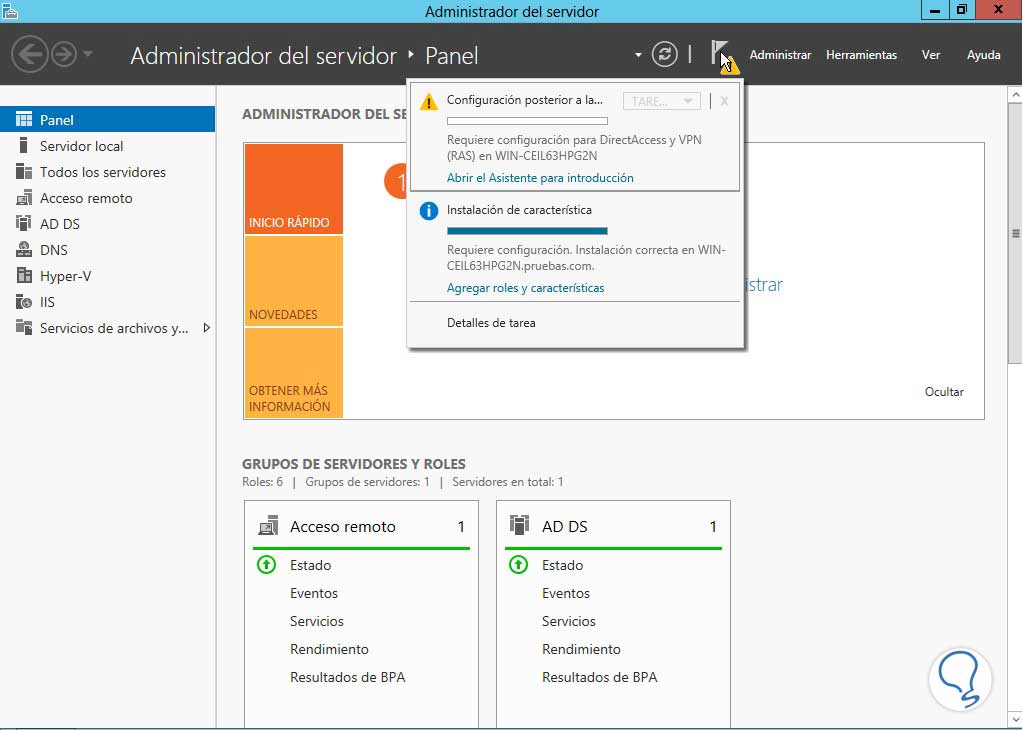Image resolution: width=1022 pixels, height=730 pixels.
Task: Click the Acceso remoto sidebar icon
Action: [23, 197]
